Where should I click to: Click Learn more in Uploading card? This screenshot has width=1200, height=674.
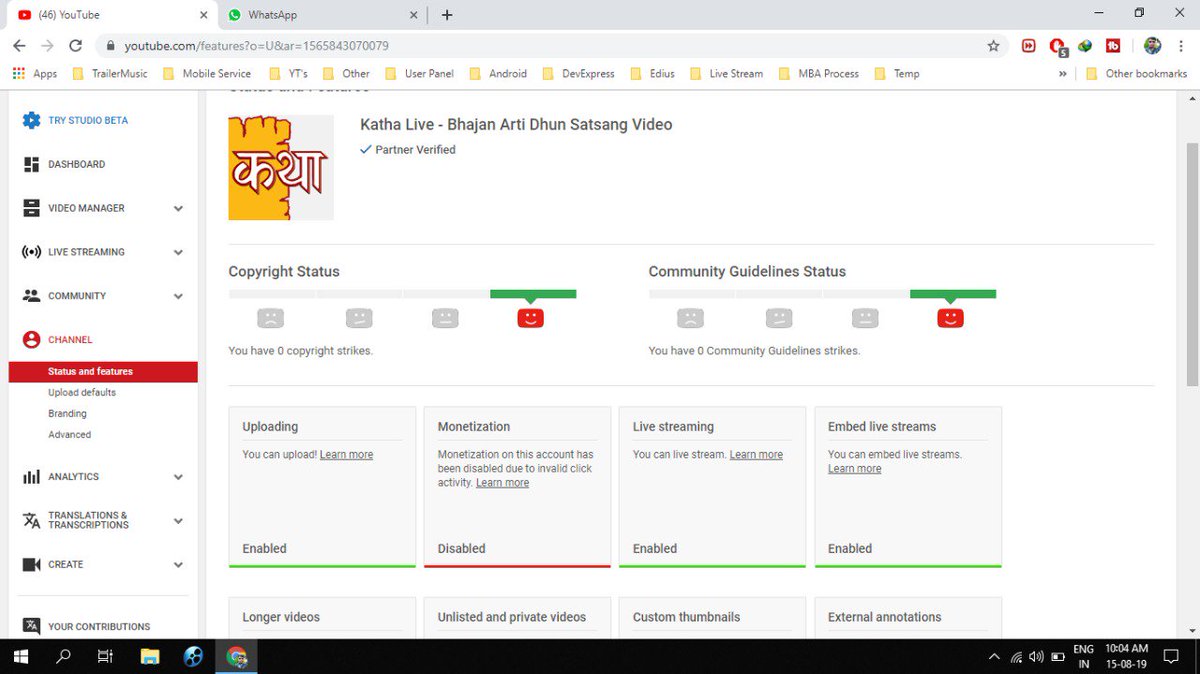tap(346, 455)
